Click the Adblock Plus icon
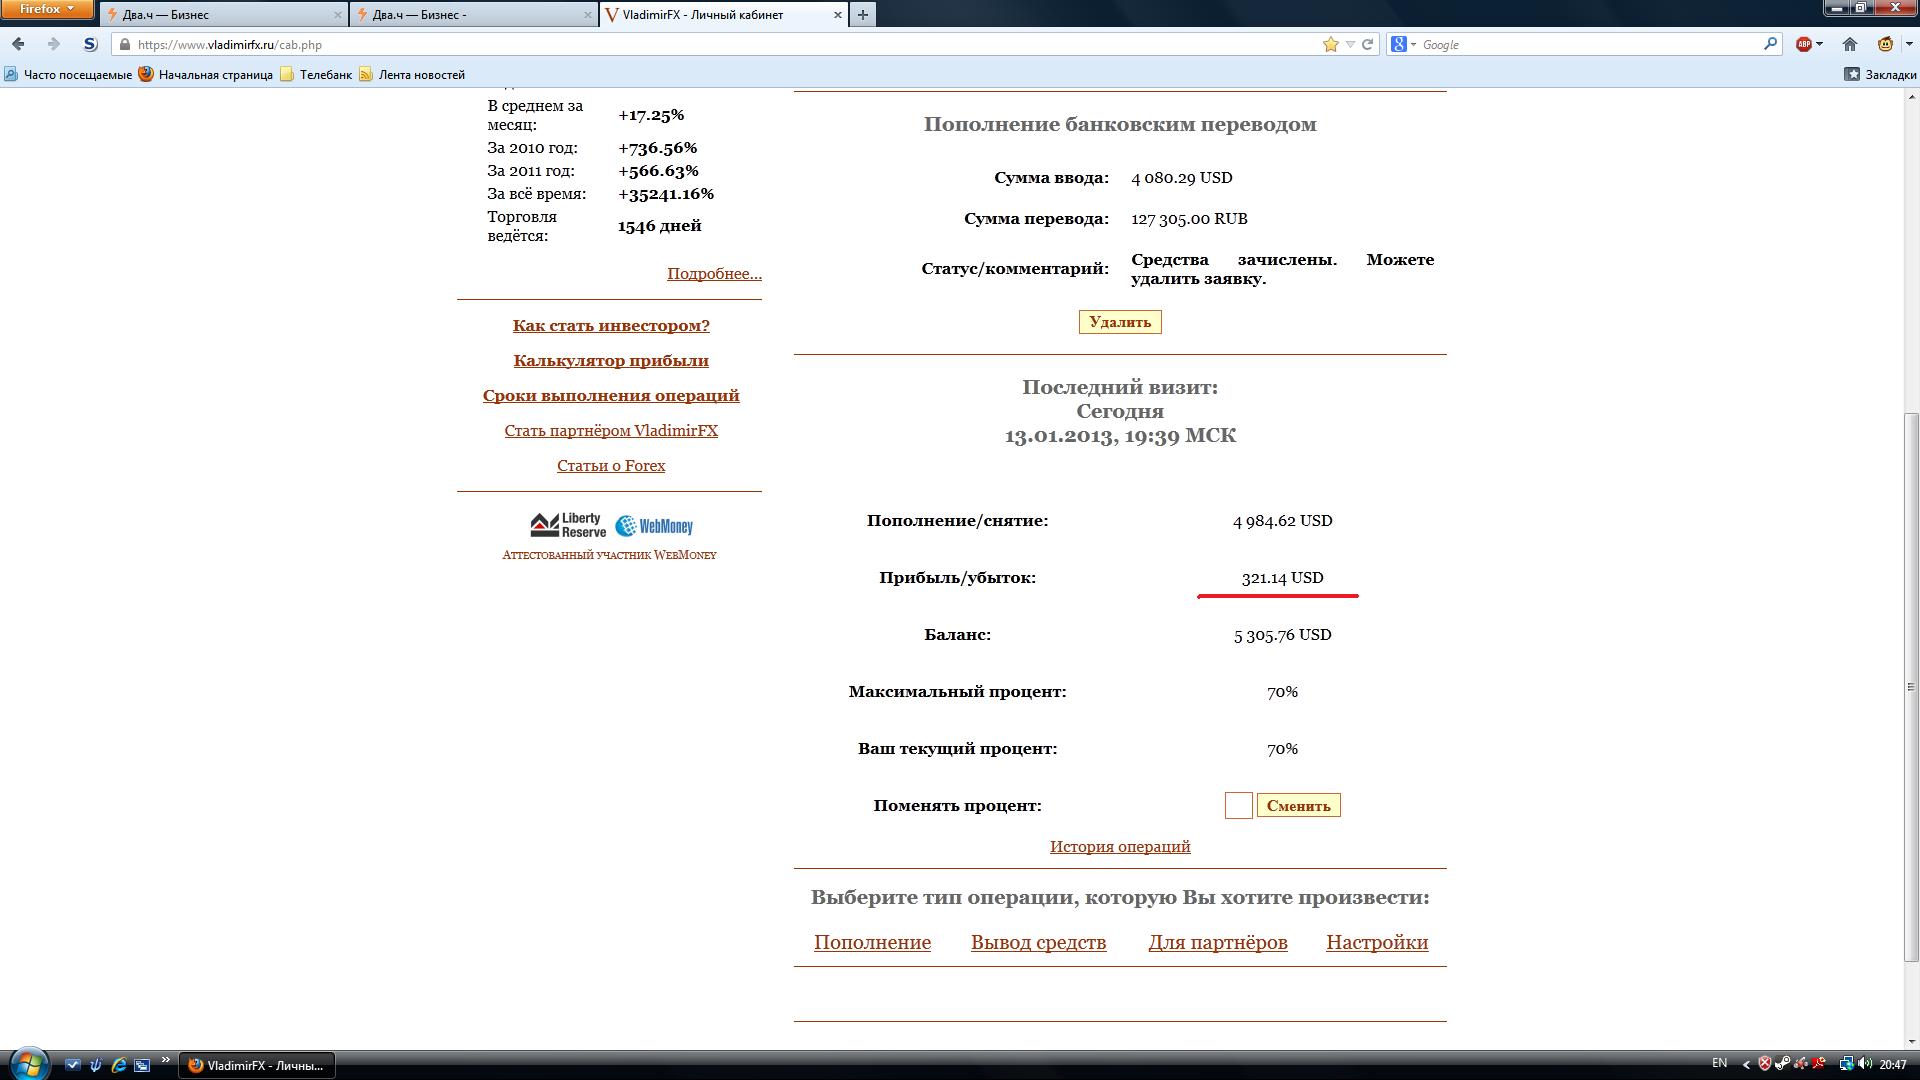 tap(1803, 44)
